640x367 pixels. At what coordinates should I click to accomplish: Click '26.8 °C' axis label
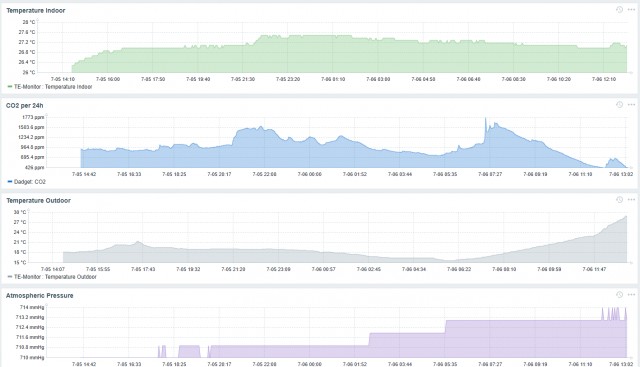[27, 52]
